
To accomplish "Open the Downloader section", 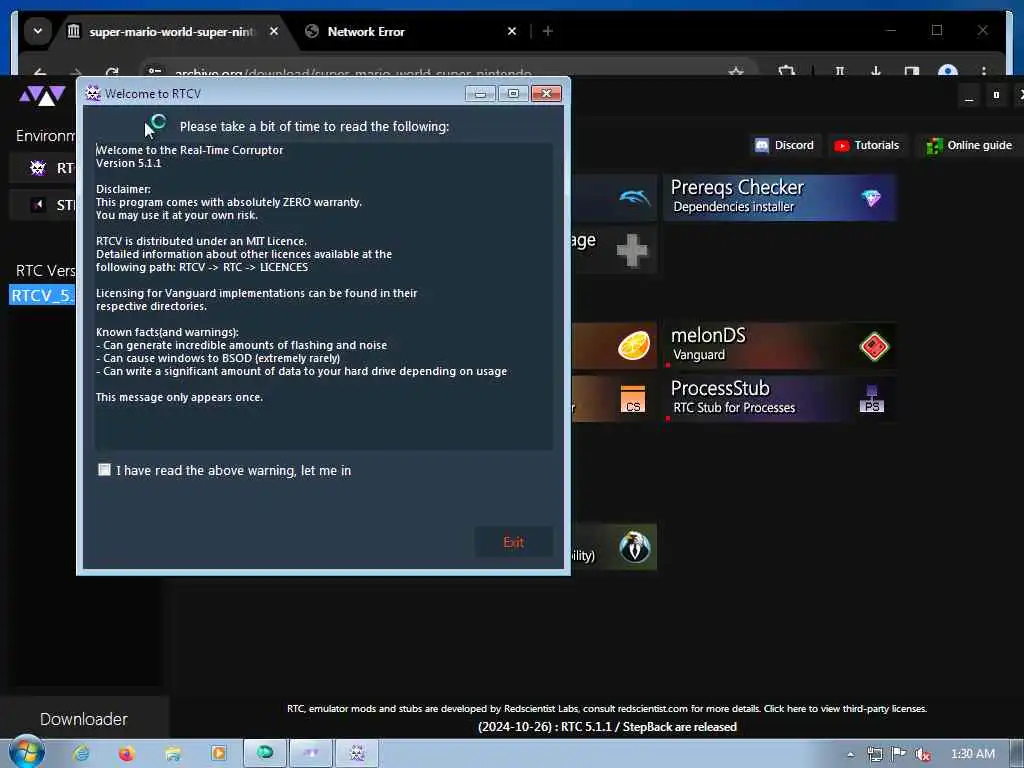I will click(84, 719).
